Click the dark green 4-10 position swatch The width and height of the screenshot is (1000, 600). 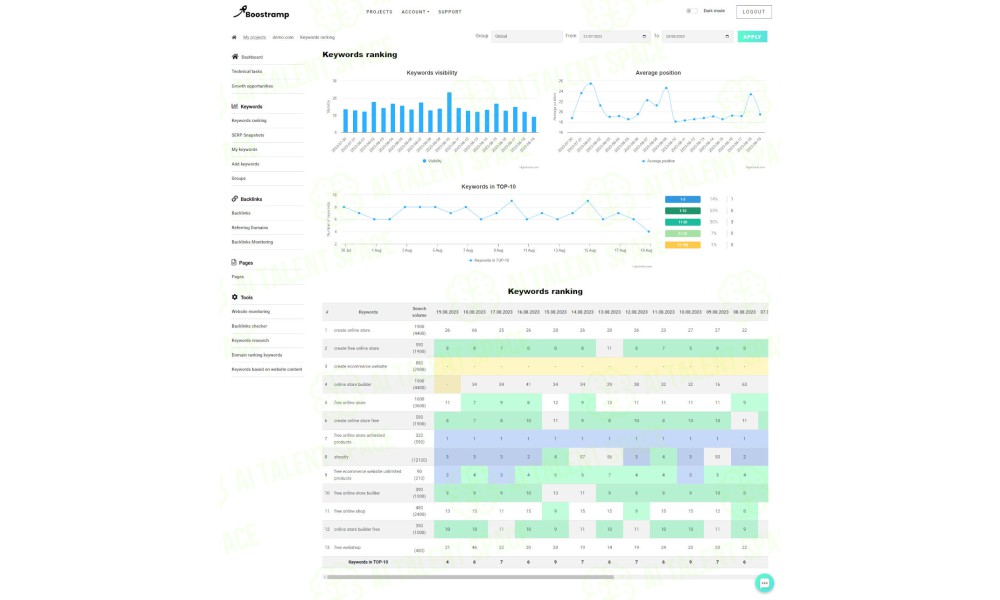point(682,211)
